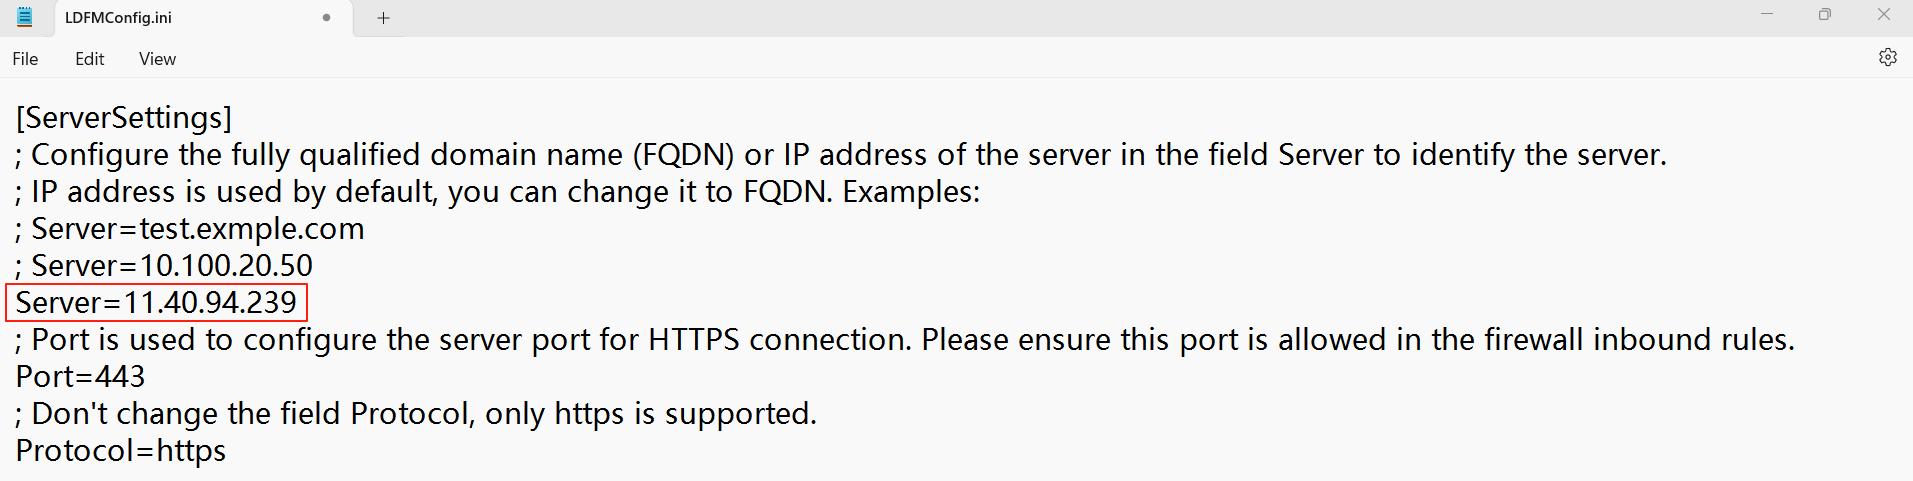Close the Notepad window
This screenshot has height=481, width=1913.
[1884, 15]
